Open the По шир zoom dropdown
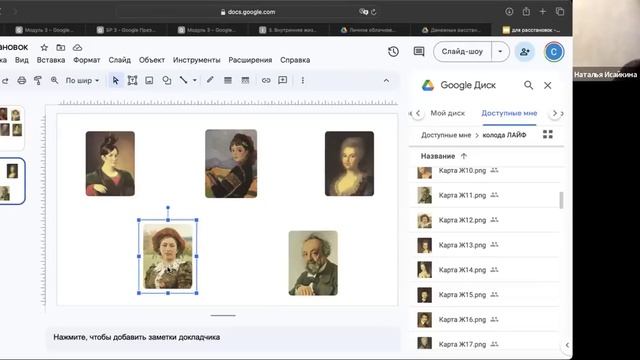The image size is (640, 360). click(82, 81)
